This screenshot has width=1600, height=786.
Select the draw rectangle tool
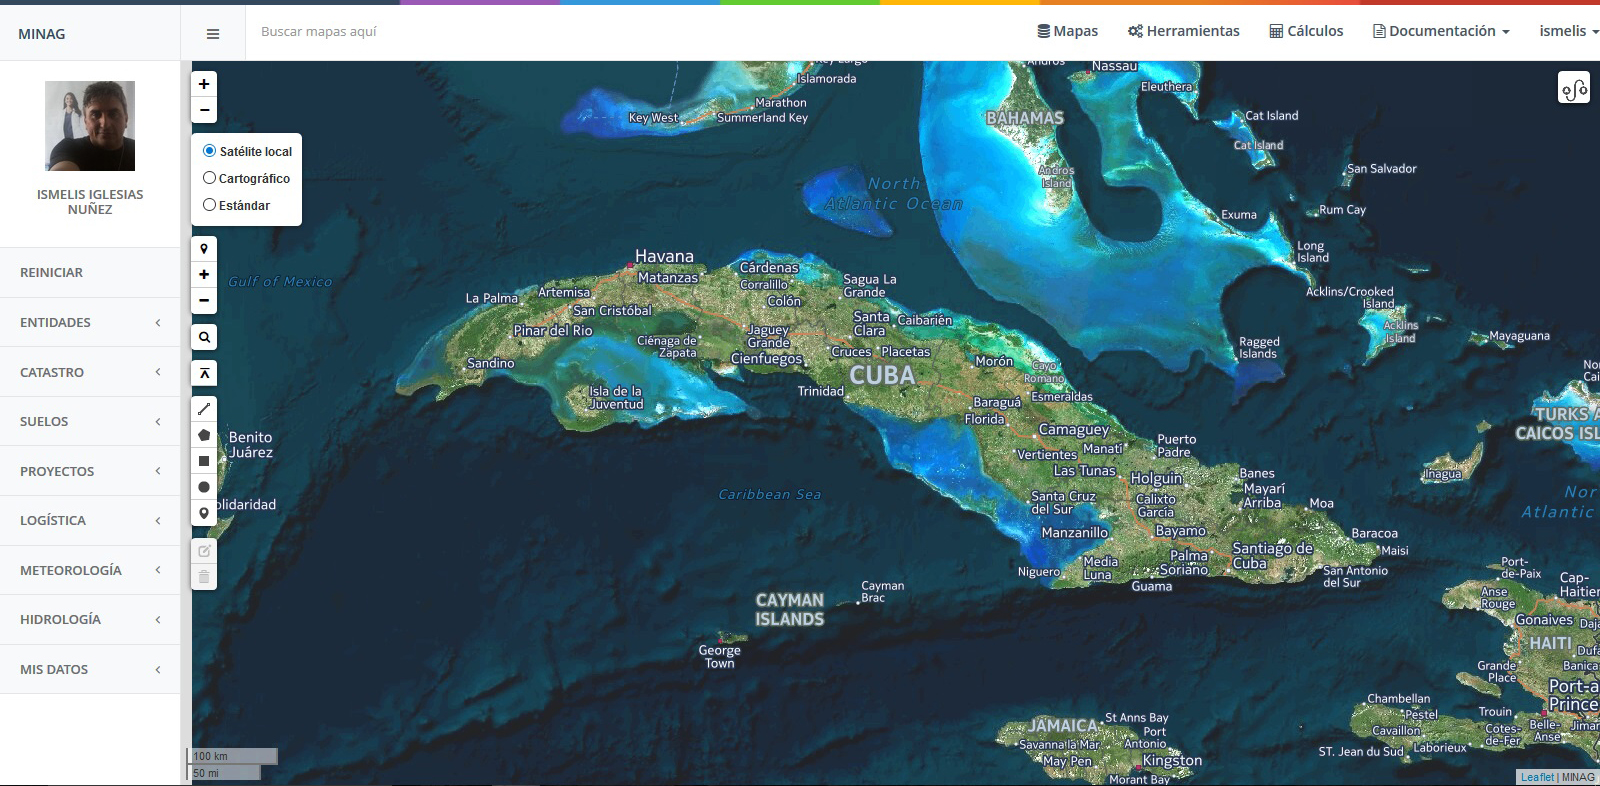204,461
